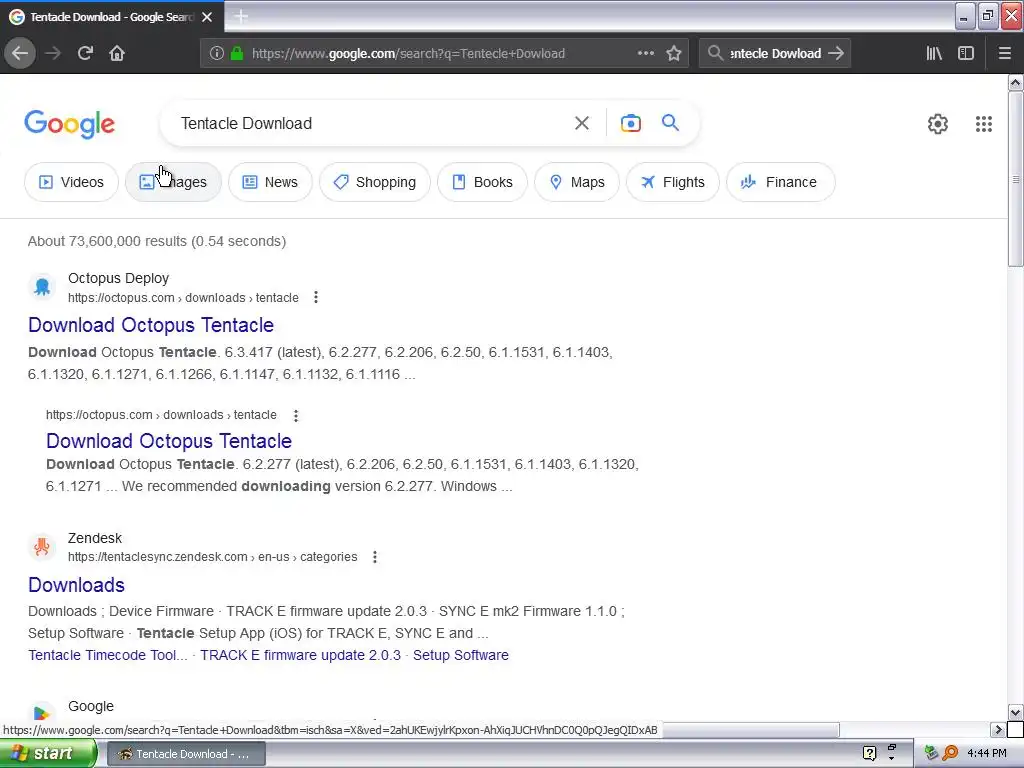
Task: Toggle the browser sidebar view
Action: 966,53
